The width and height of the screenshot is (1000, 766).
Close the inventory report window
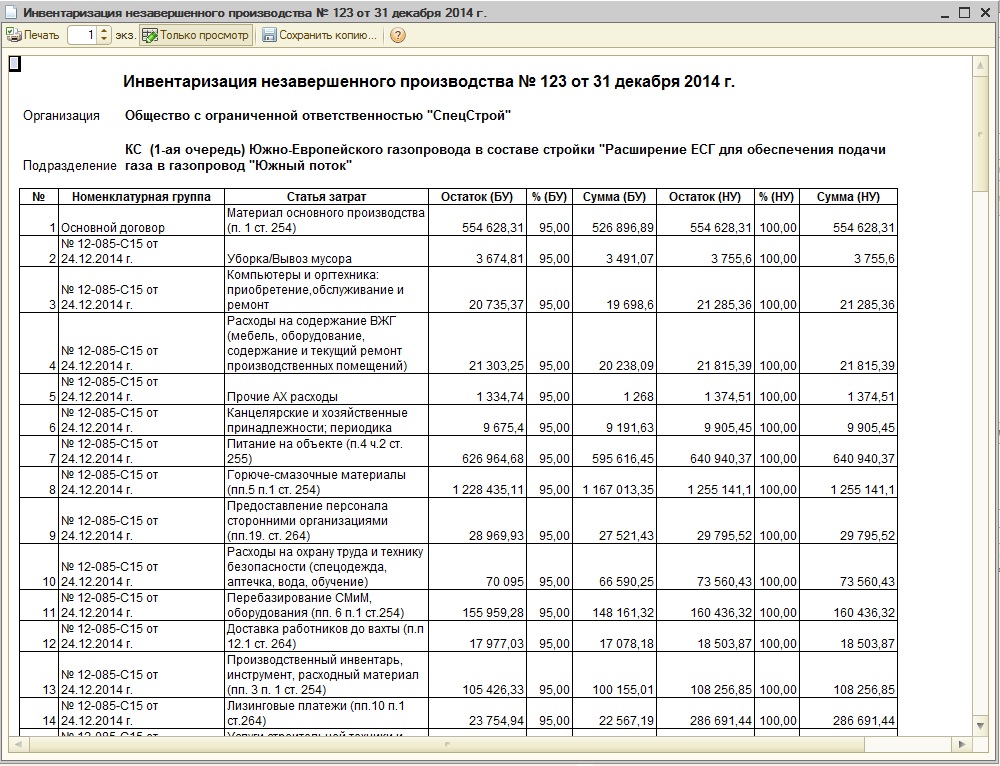pos(983,11)
